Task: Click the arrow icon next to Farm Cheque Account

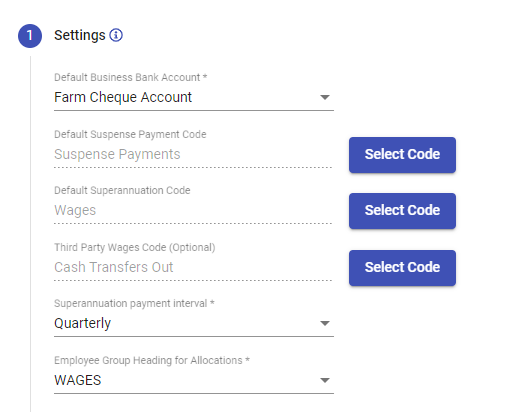Action: pyautogui.click(x=325, y=97)
